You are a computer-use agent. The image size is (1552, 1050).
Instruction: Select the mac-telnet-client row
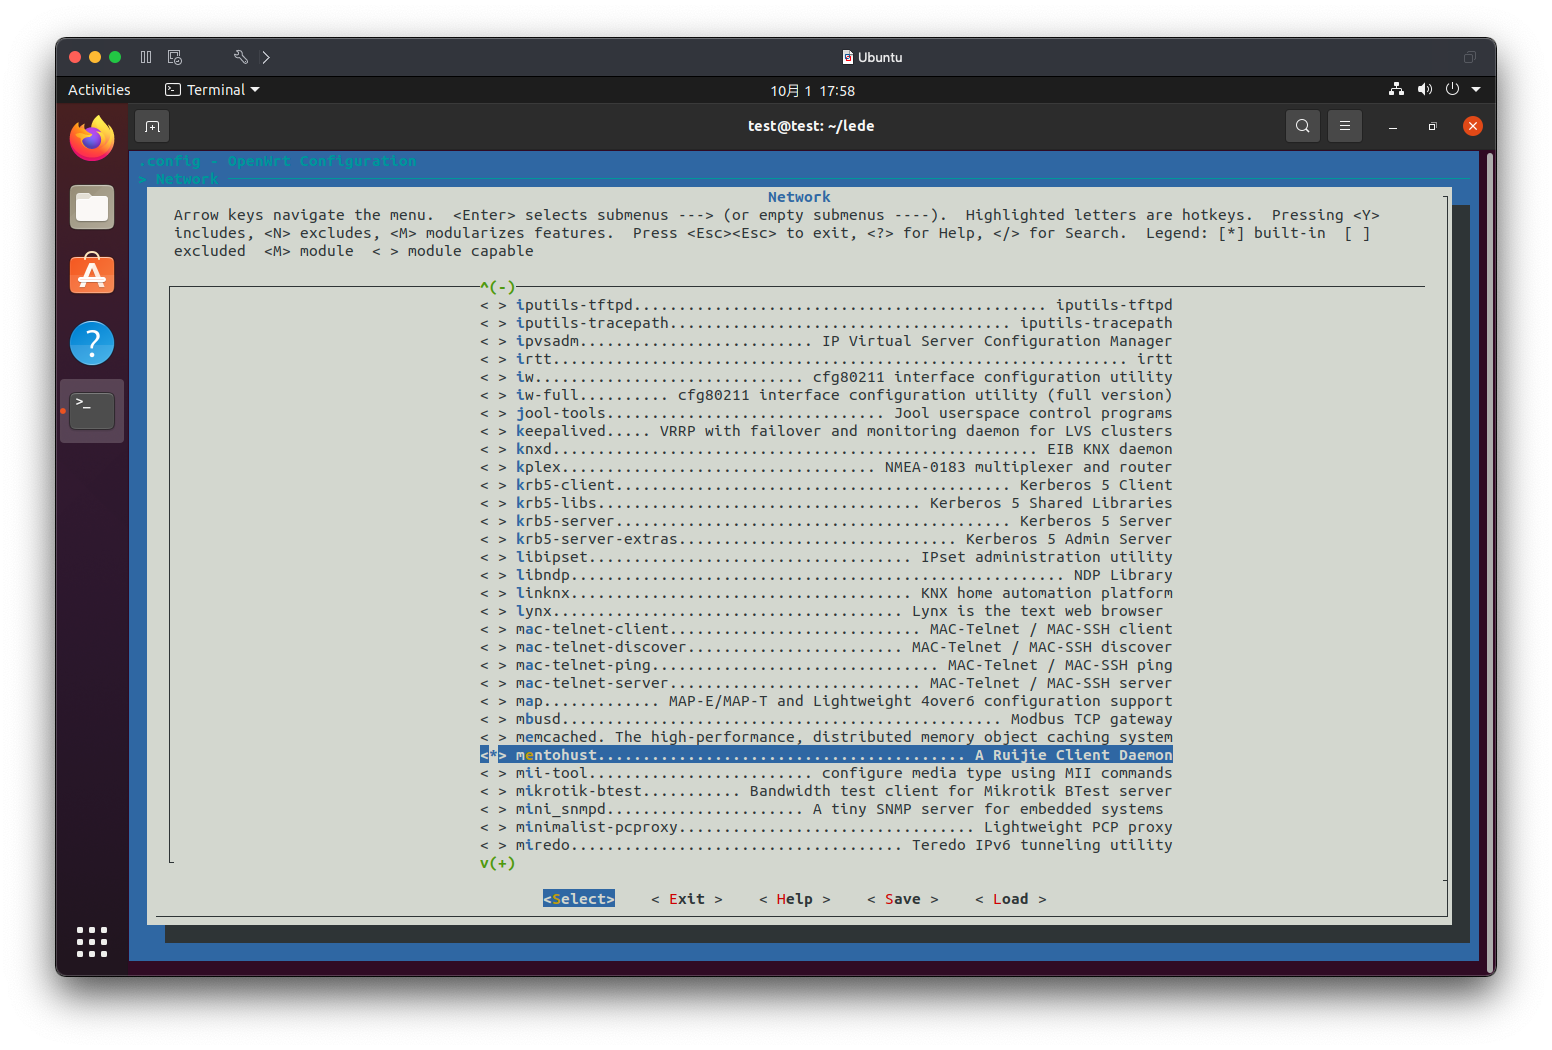[826, 629]
